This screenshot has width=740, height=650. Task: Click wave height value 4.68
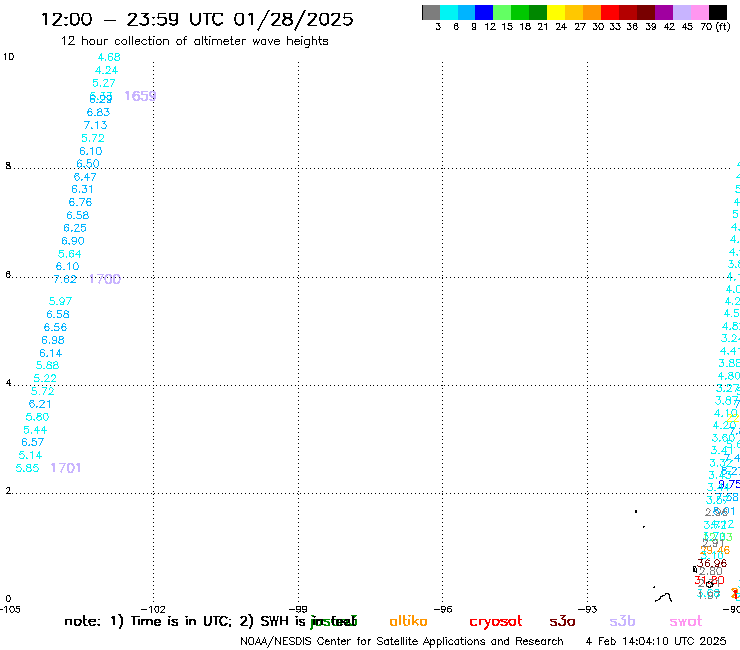[x=109, y=57]
